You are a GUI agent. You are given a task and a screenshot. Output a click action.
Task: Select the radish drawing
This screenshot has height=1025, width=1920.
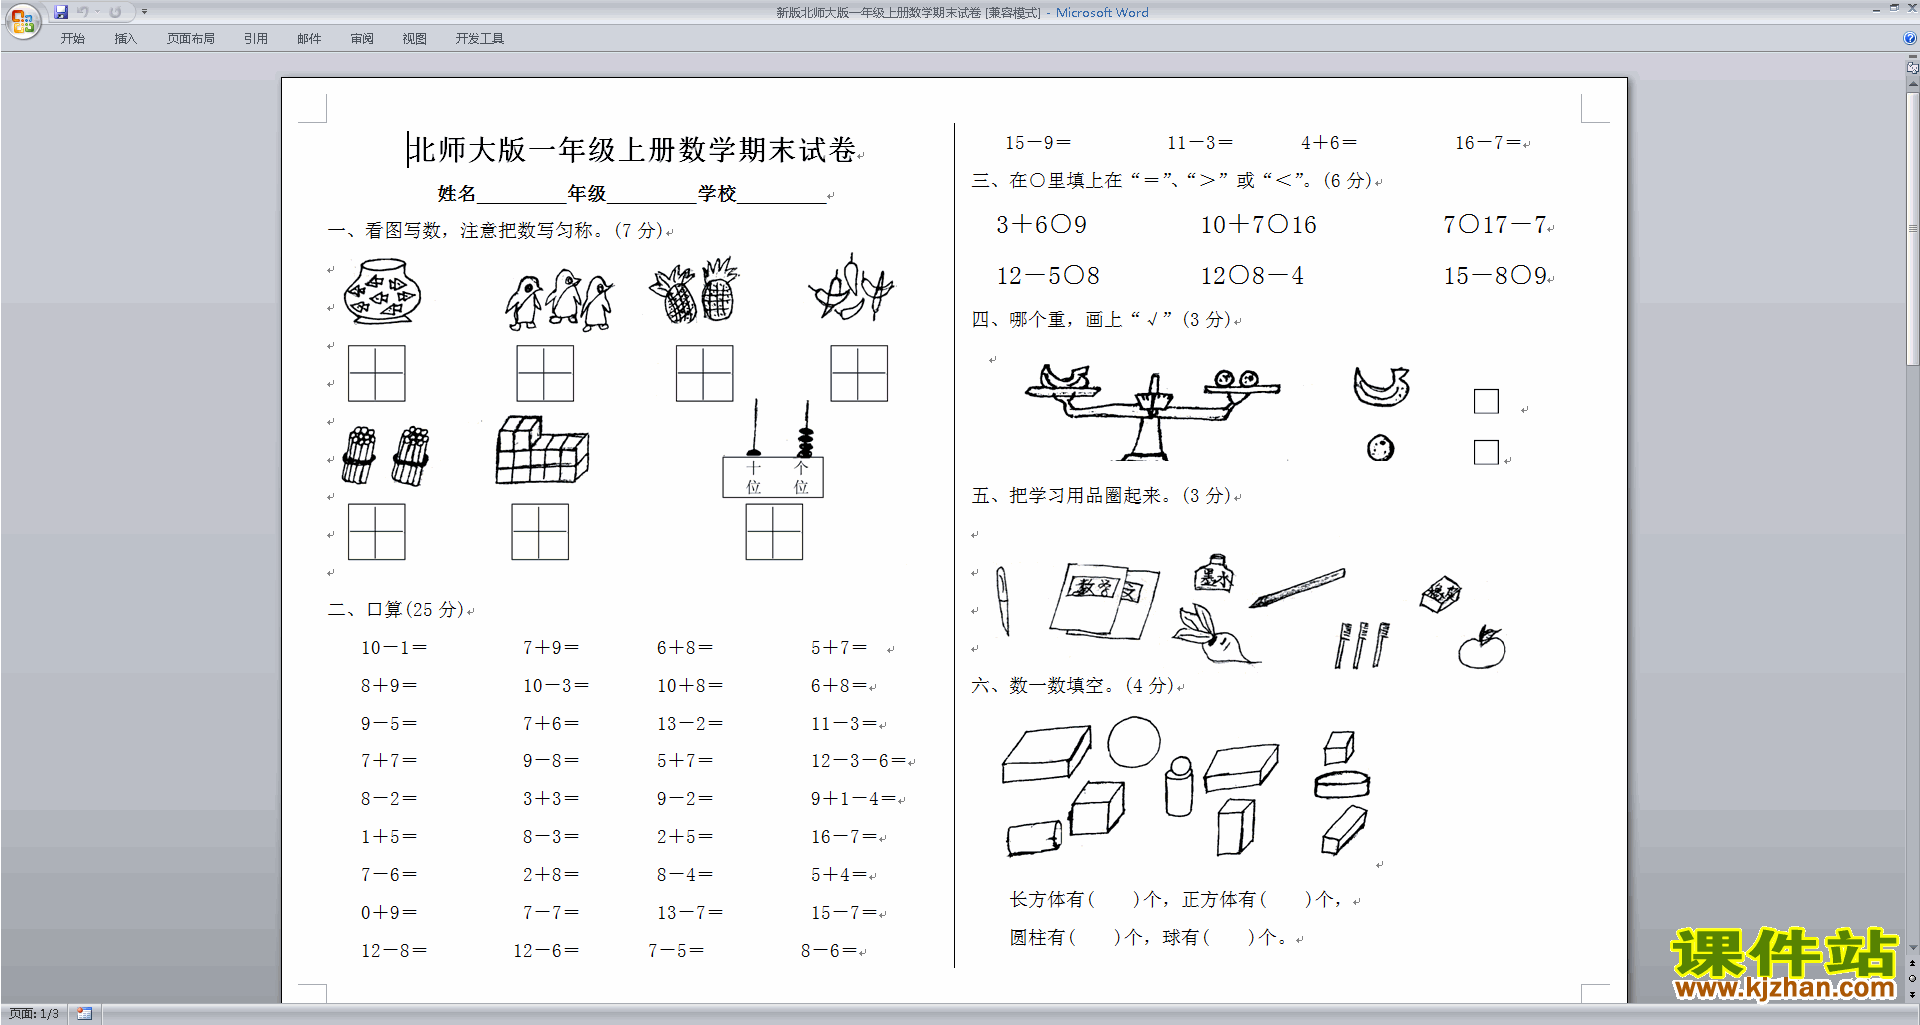1216,634
